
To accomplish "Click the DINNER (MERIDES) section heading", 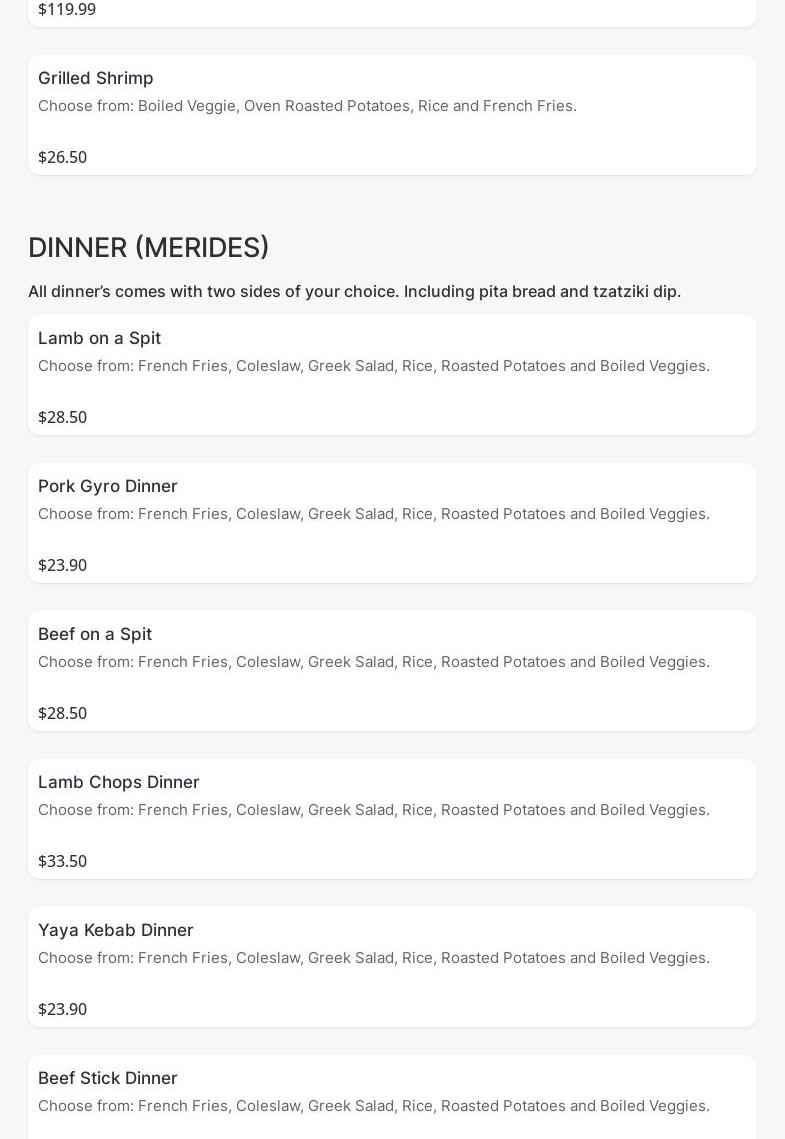I will click(x=148, y=248).
